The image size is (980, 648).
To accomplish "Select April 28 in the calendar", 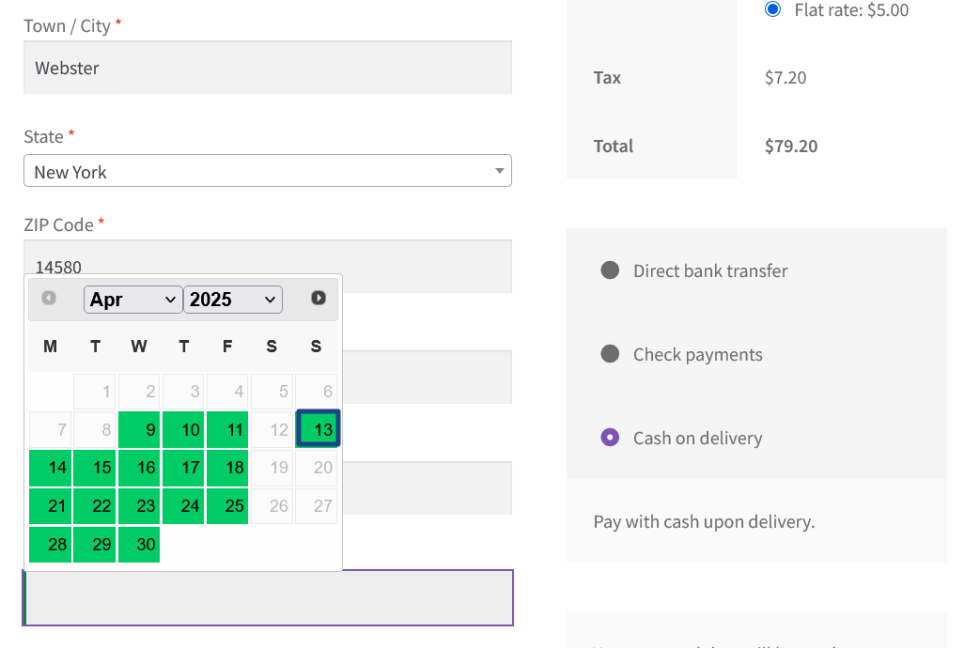I will pyautogui.click(x=51, y=544).
